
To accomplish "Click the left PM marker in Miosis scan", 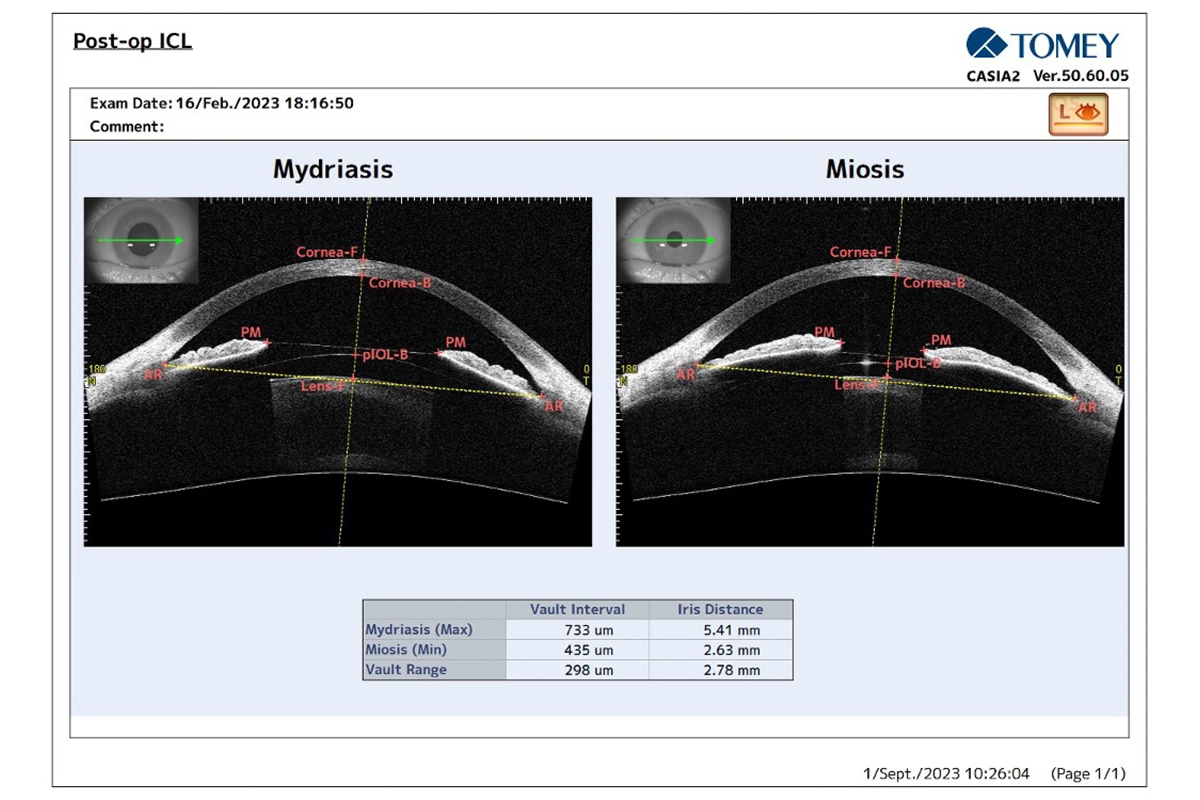I will (825, 333).
